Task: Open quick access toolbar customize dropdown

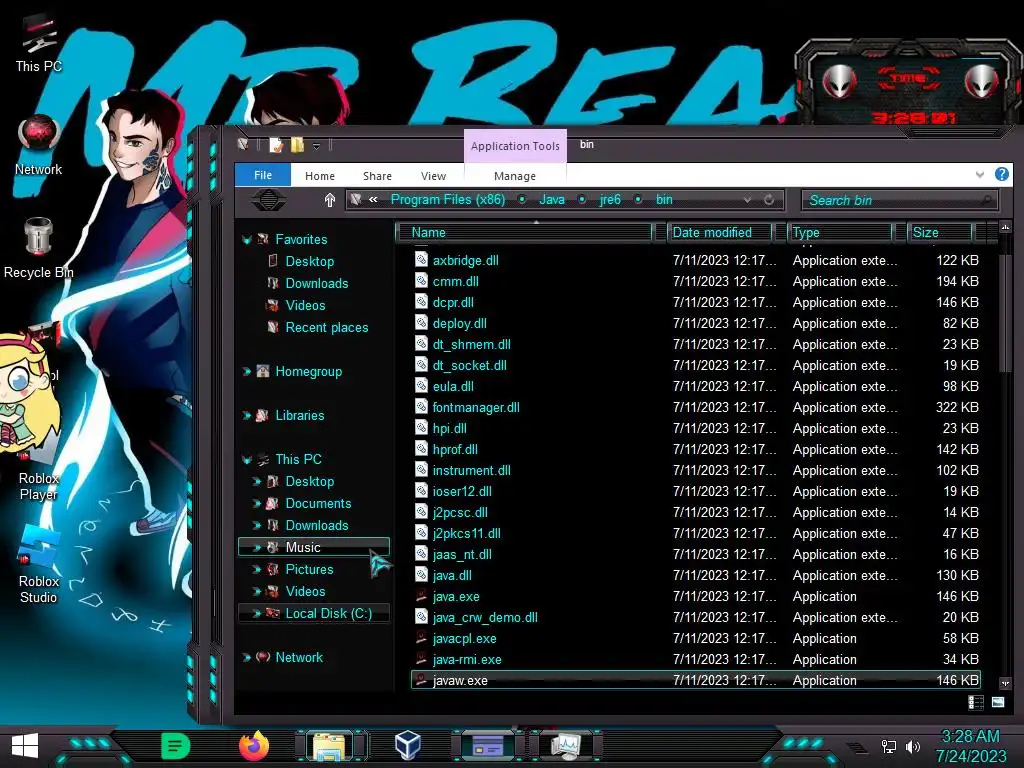Action: (x=316, y=146)
